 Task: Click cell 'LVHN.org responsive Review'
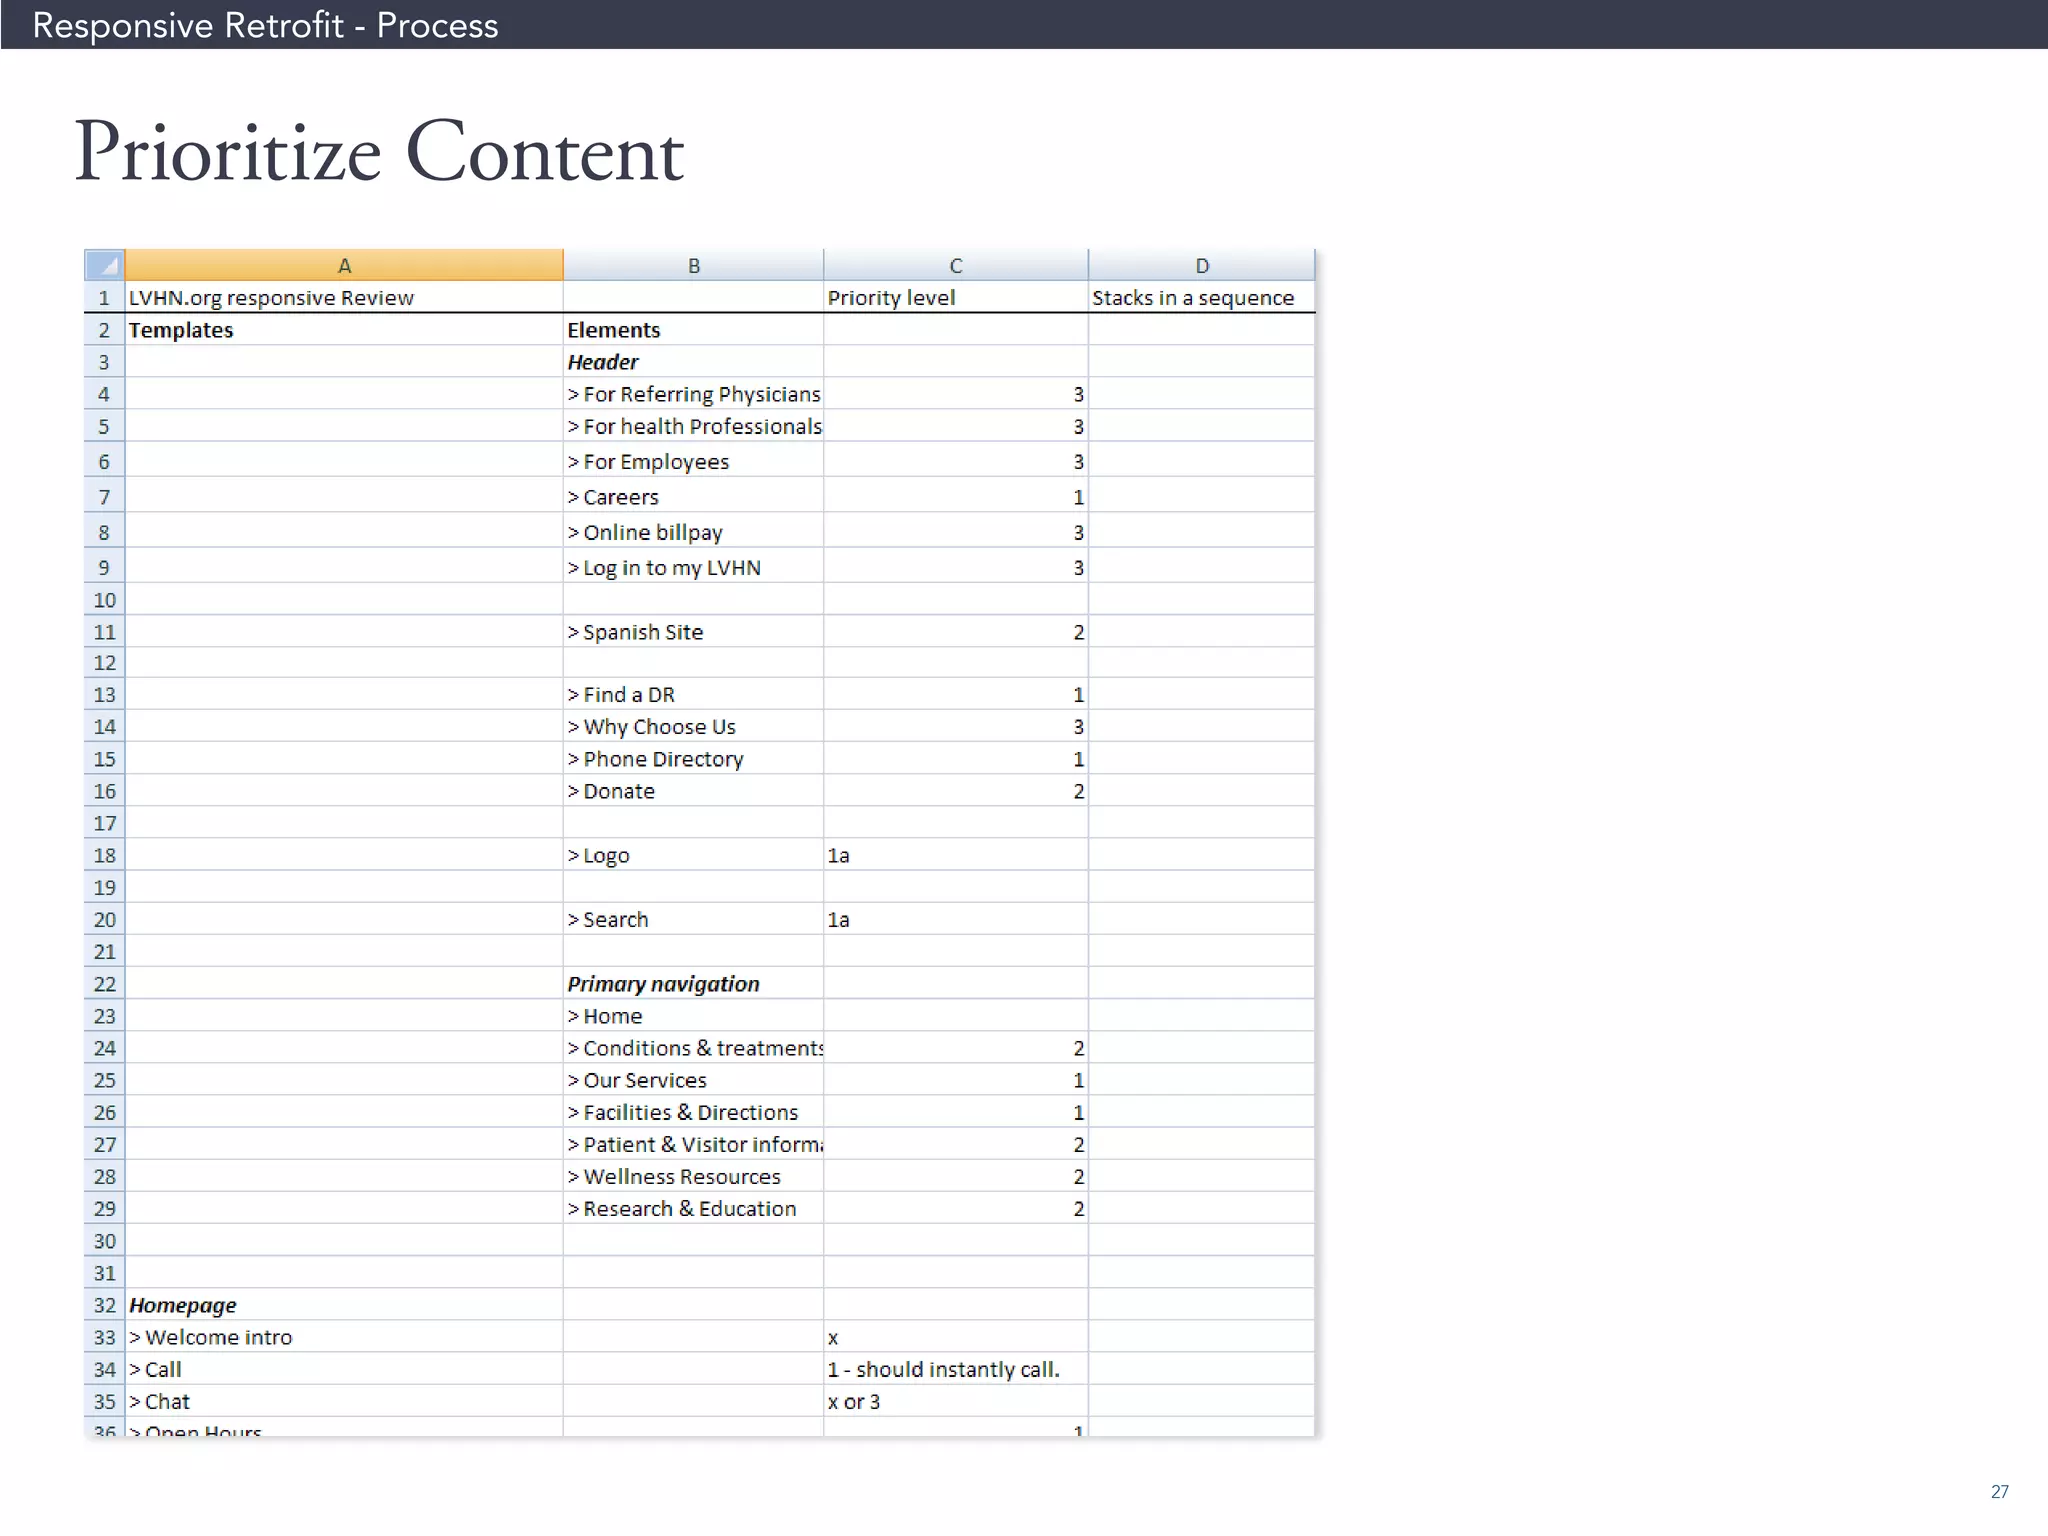point(344,297)
